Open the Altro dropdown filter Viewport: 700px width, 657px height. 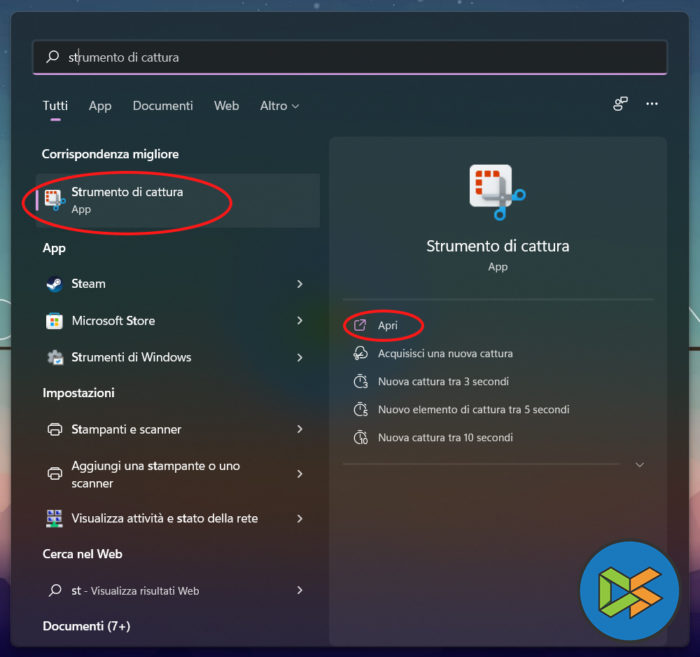pos(279,106)
